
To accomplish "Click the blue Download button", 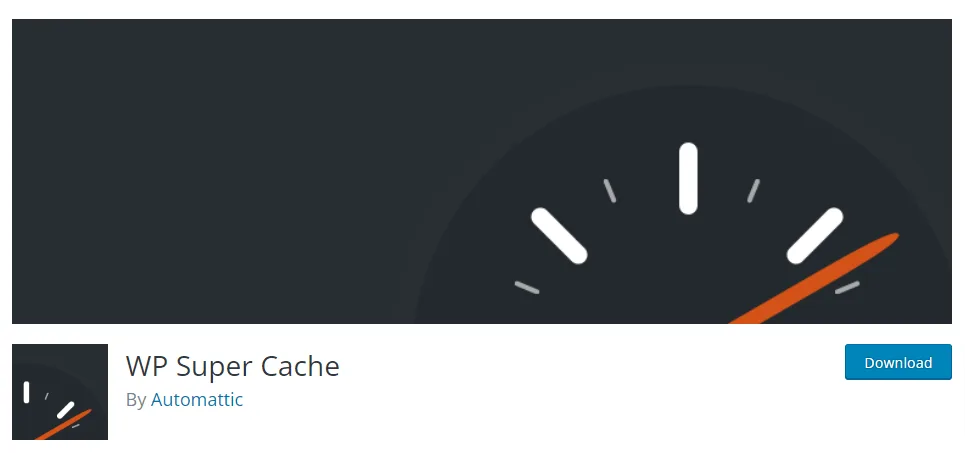I will tap(898, 362).
